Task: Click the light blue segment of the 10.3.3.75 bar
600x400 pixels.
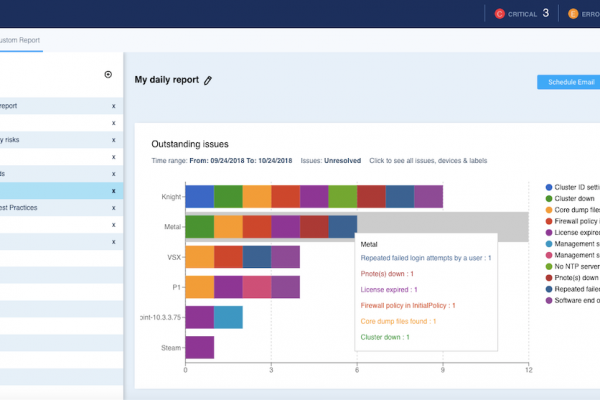Action: click(228, 317)
